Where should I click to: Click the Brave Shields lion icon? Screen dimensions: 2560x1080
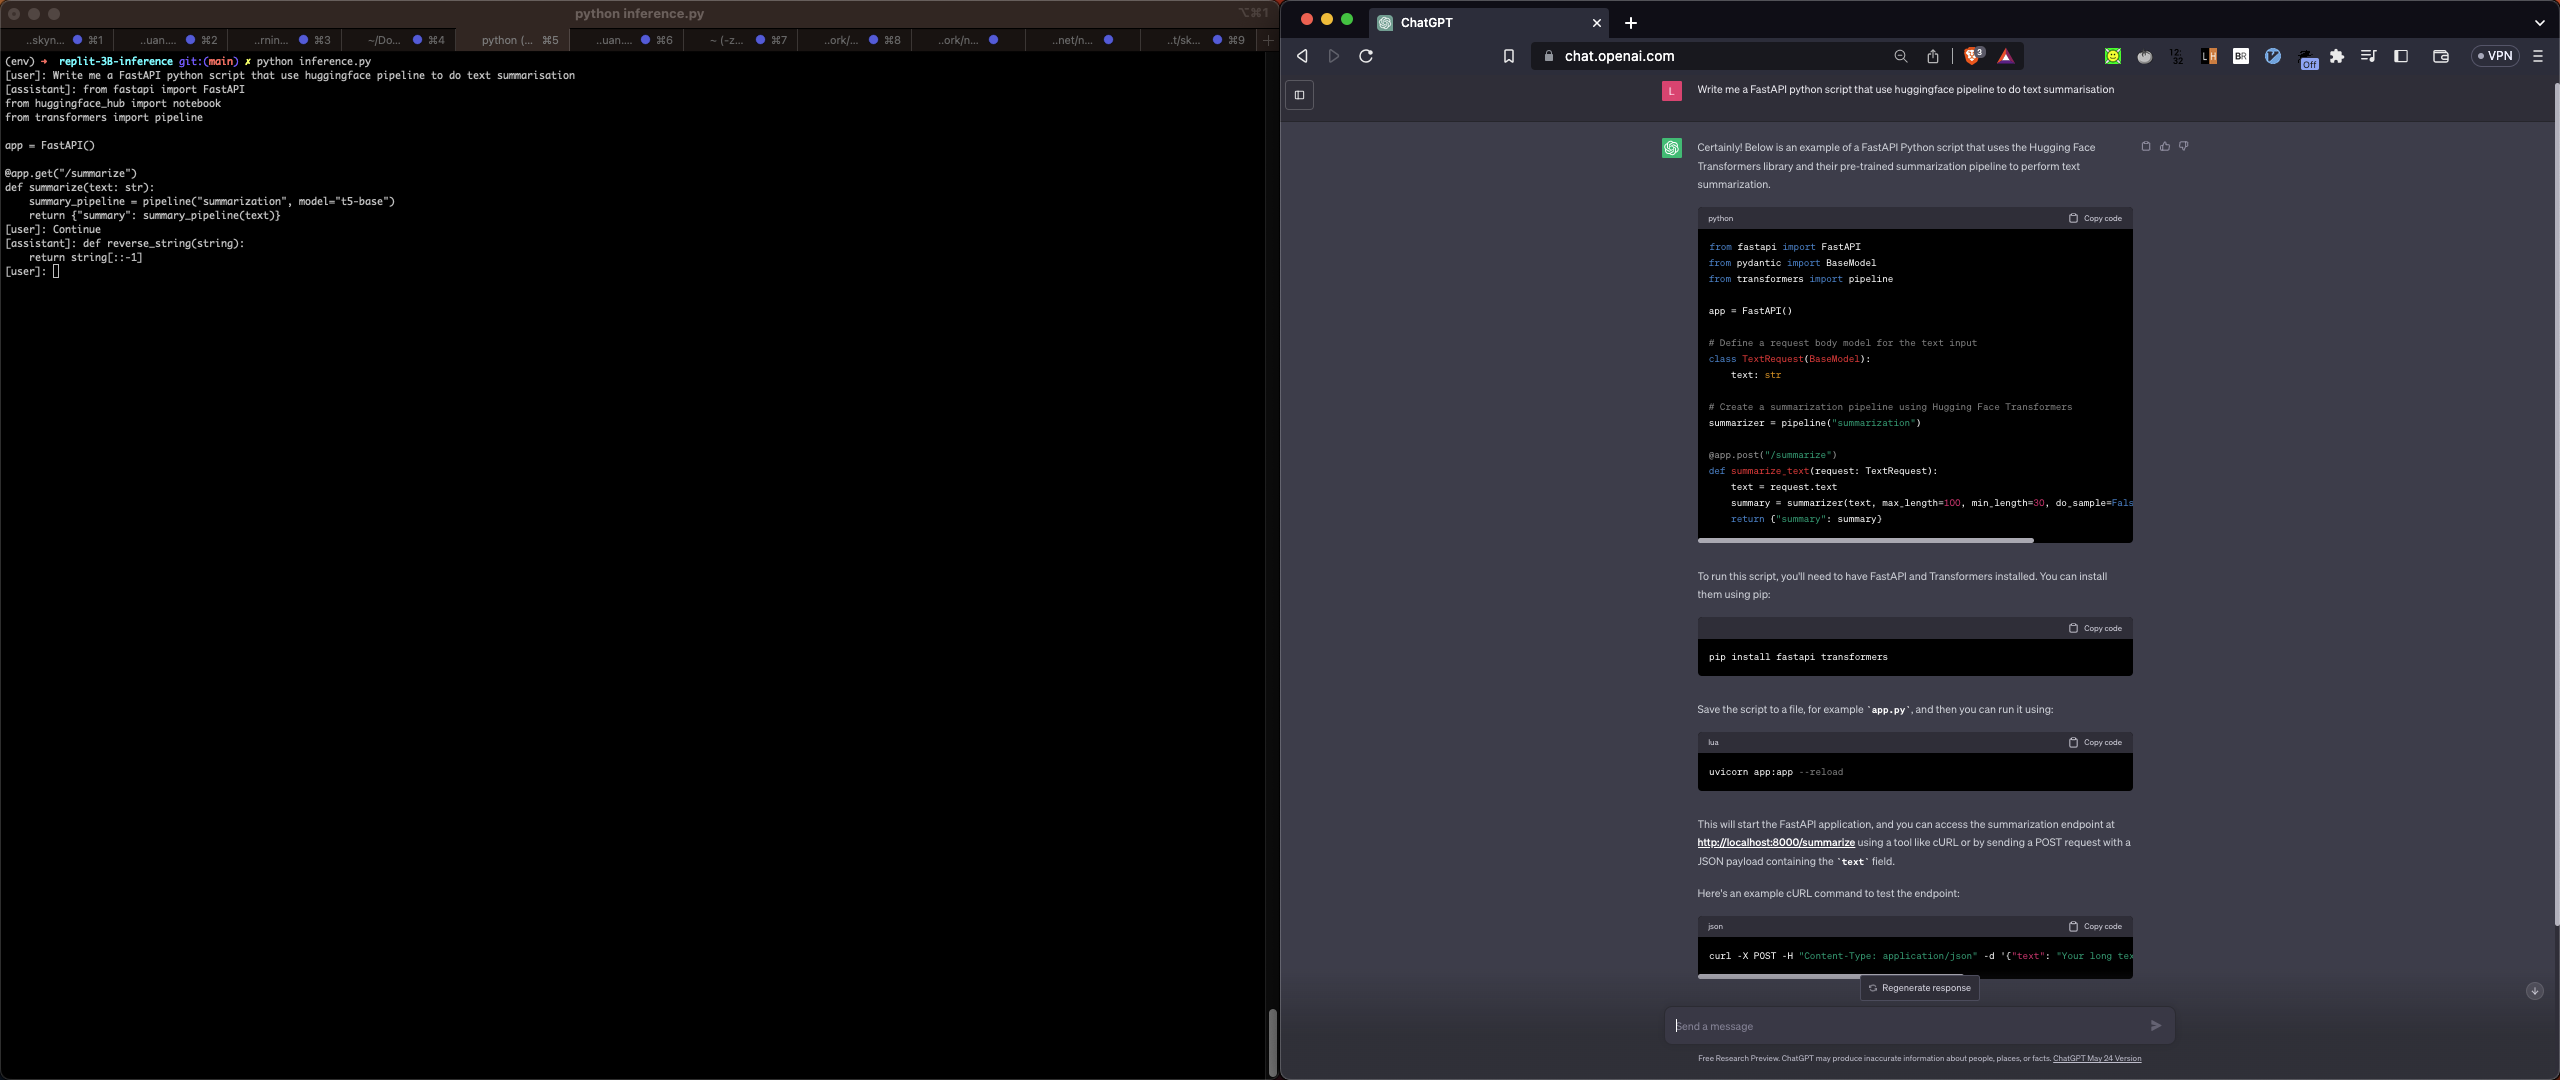tap(1972, 56)
